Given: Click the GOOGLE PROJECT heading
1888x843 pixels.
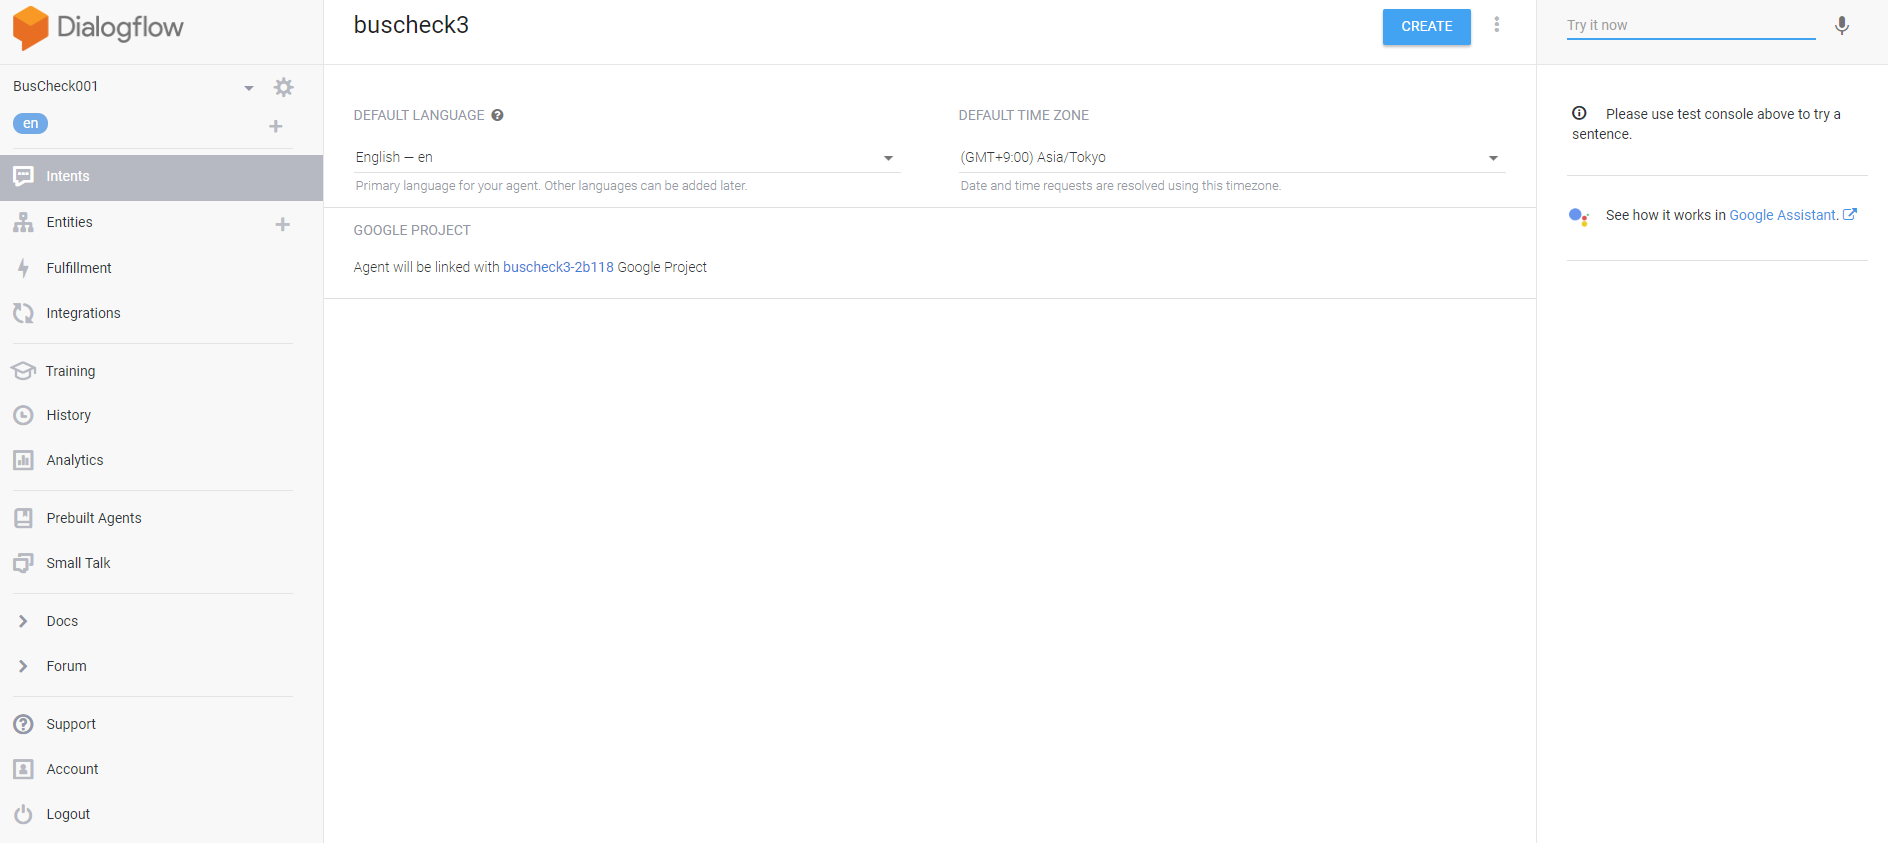Looking at the screenshot, I should point(412,230).
